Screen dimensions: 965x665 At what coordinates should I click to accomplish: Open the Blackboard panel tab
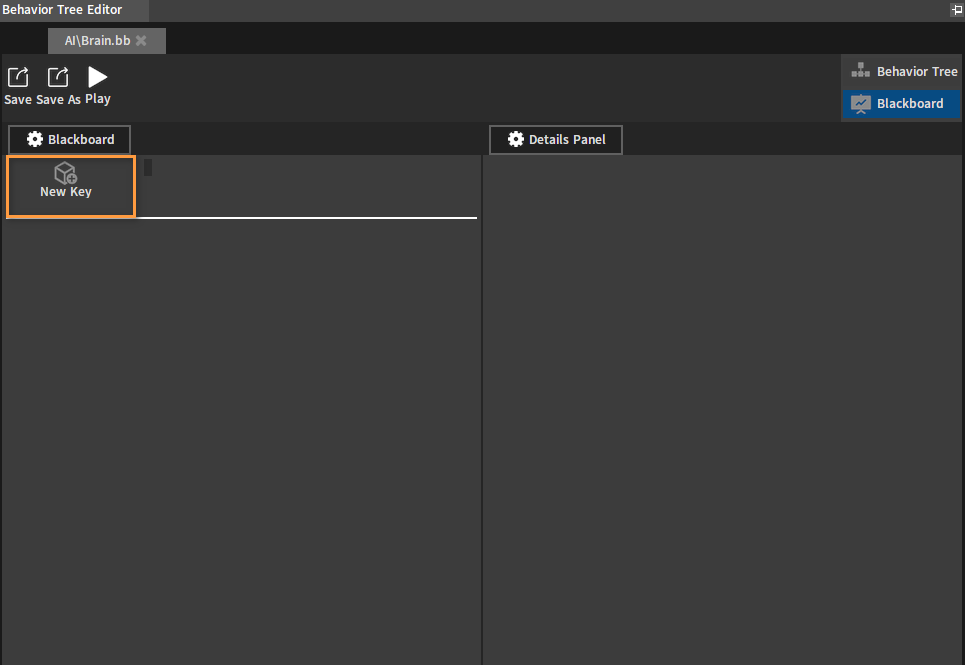70,140
